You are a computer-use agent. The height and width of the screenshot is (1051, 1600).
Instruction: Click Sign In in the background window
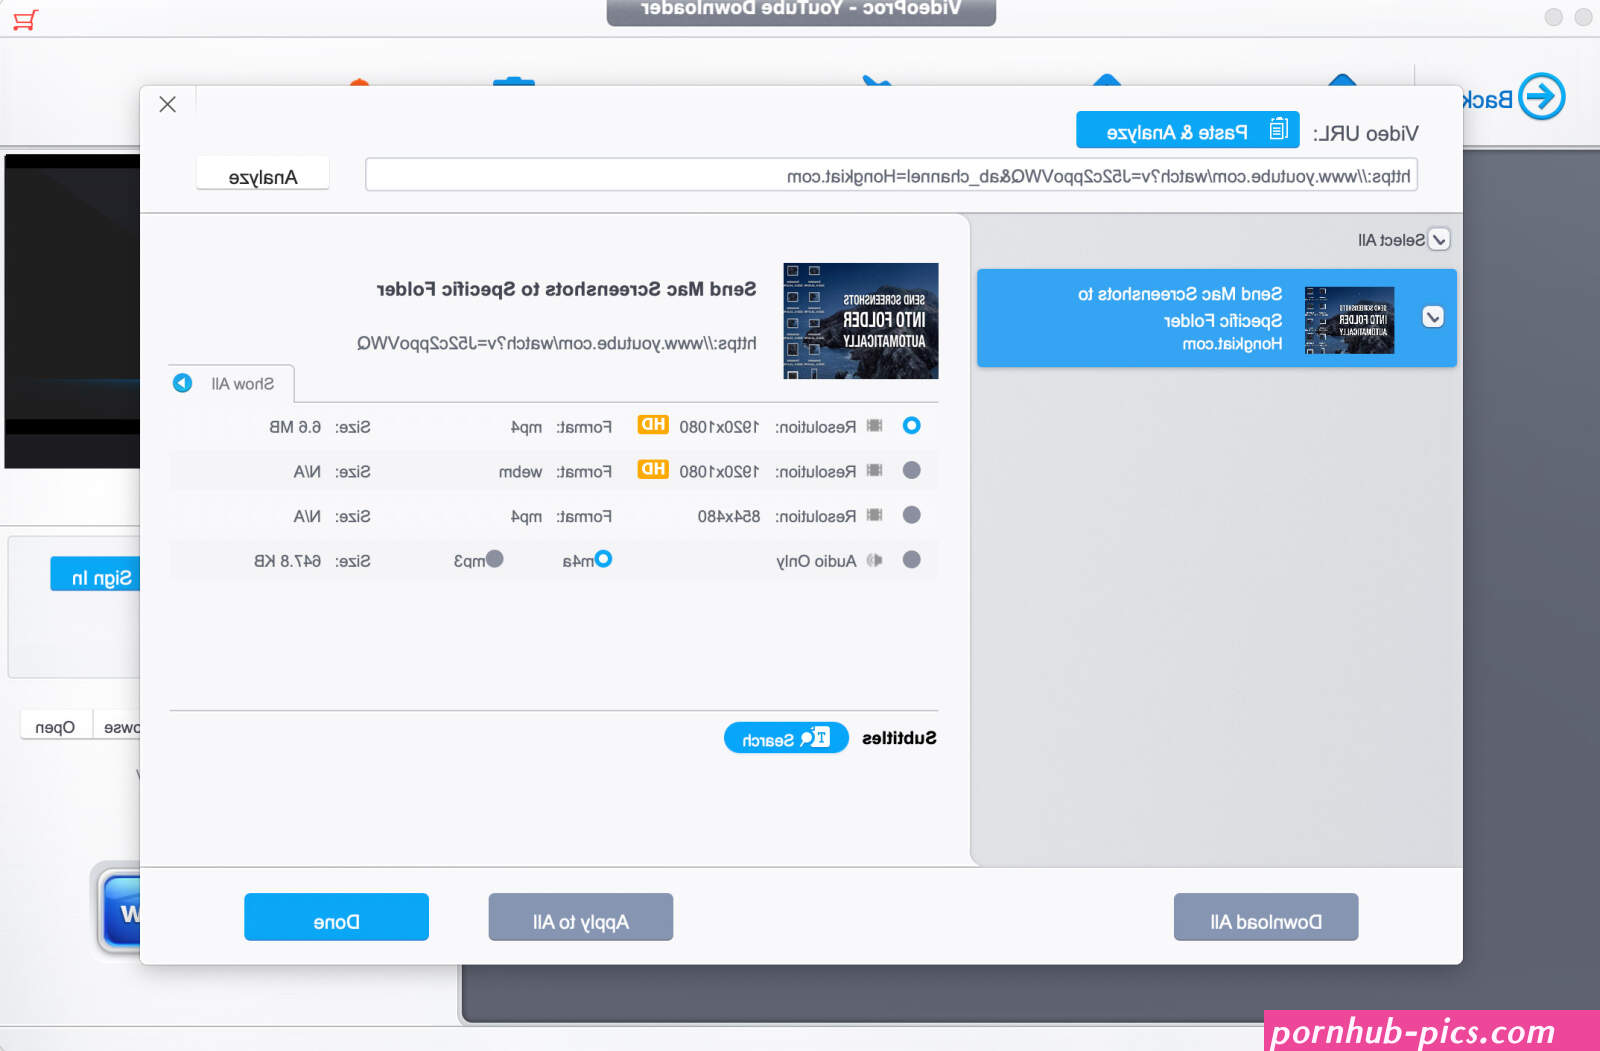pos(96,575)
